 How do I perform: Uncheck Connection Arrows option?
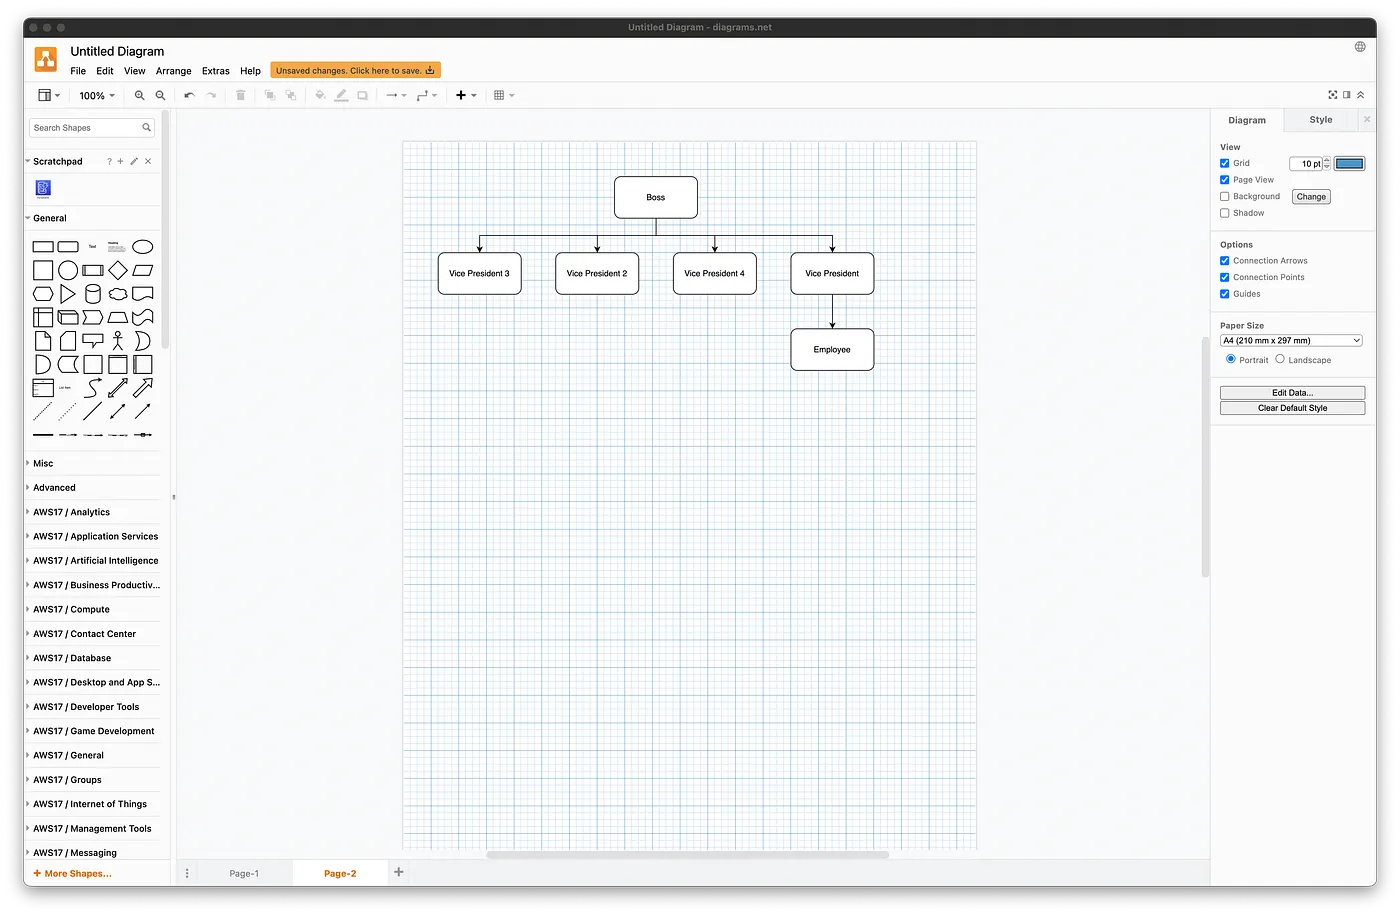[1224, 260]
